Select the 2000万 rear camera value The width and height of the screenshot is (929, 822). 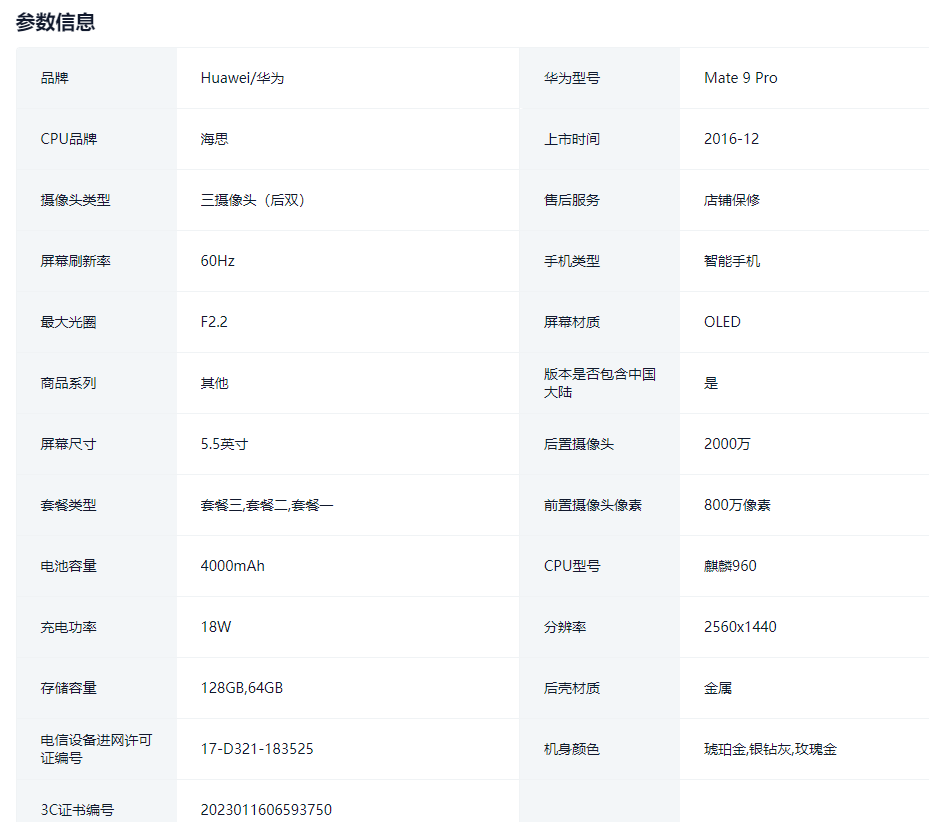(x=727, y=444)
